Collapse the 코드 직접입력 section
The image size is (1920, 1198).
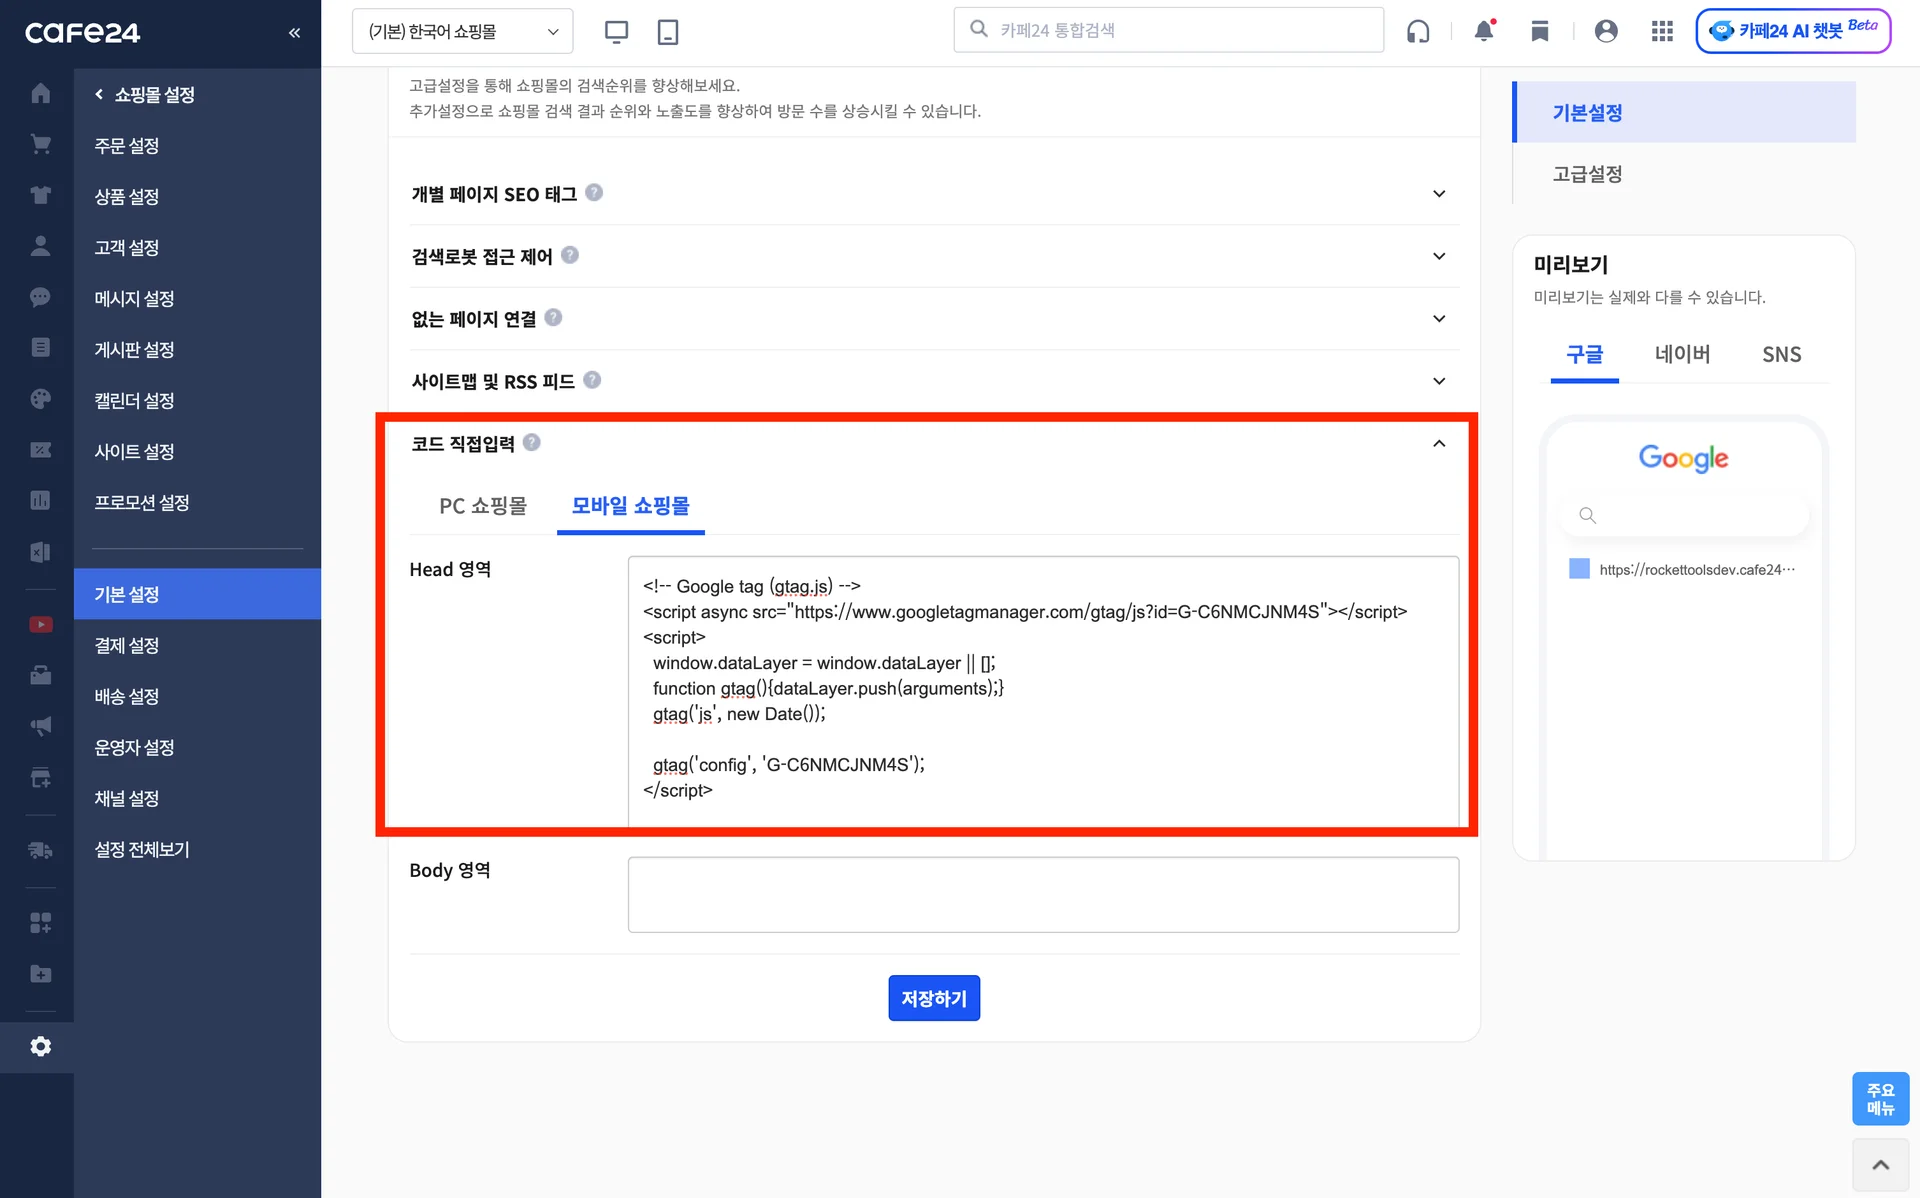click(1440, 443)
